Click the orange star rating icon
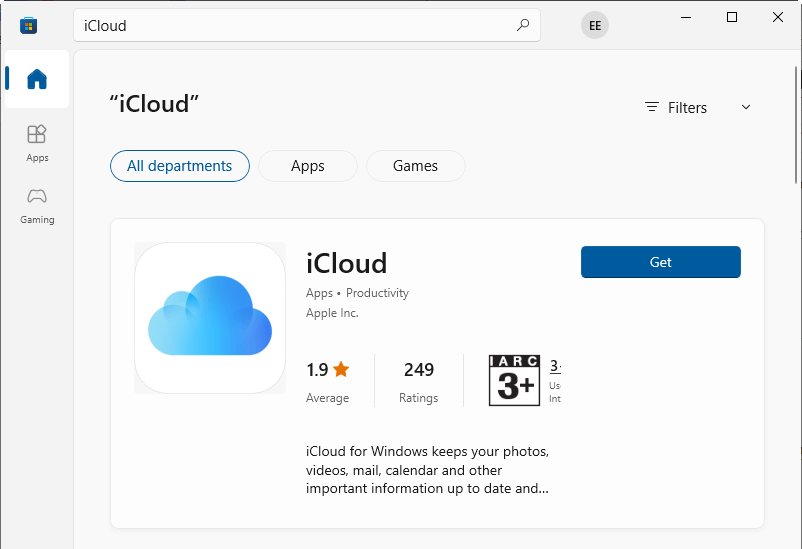 pos(341,370)
